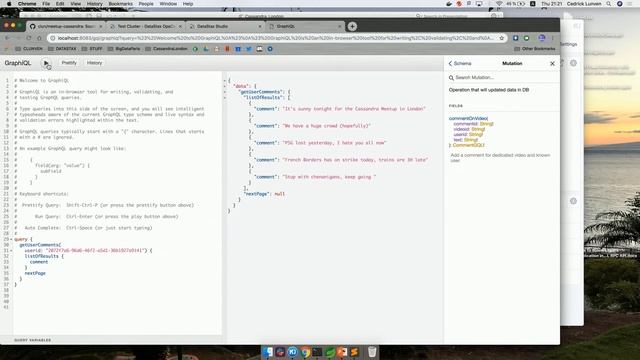
Task: Open the green circular bookmark icon
Action: (x=196, y=49)
